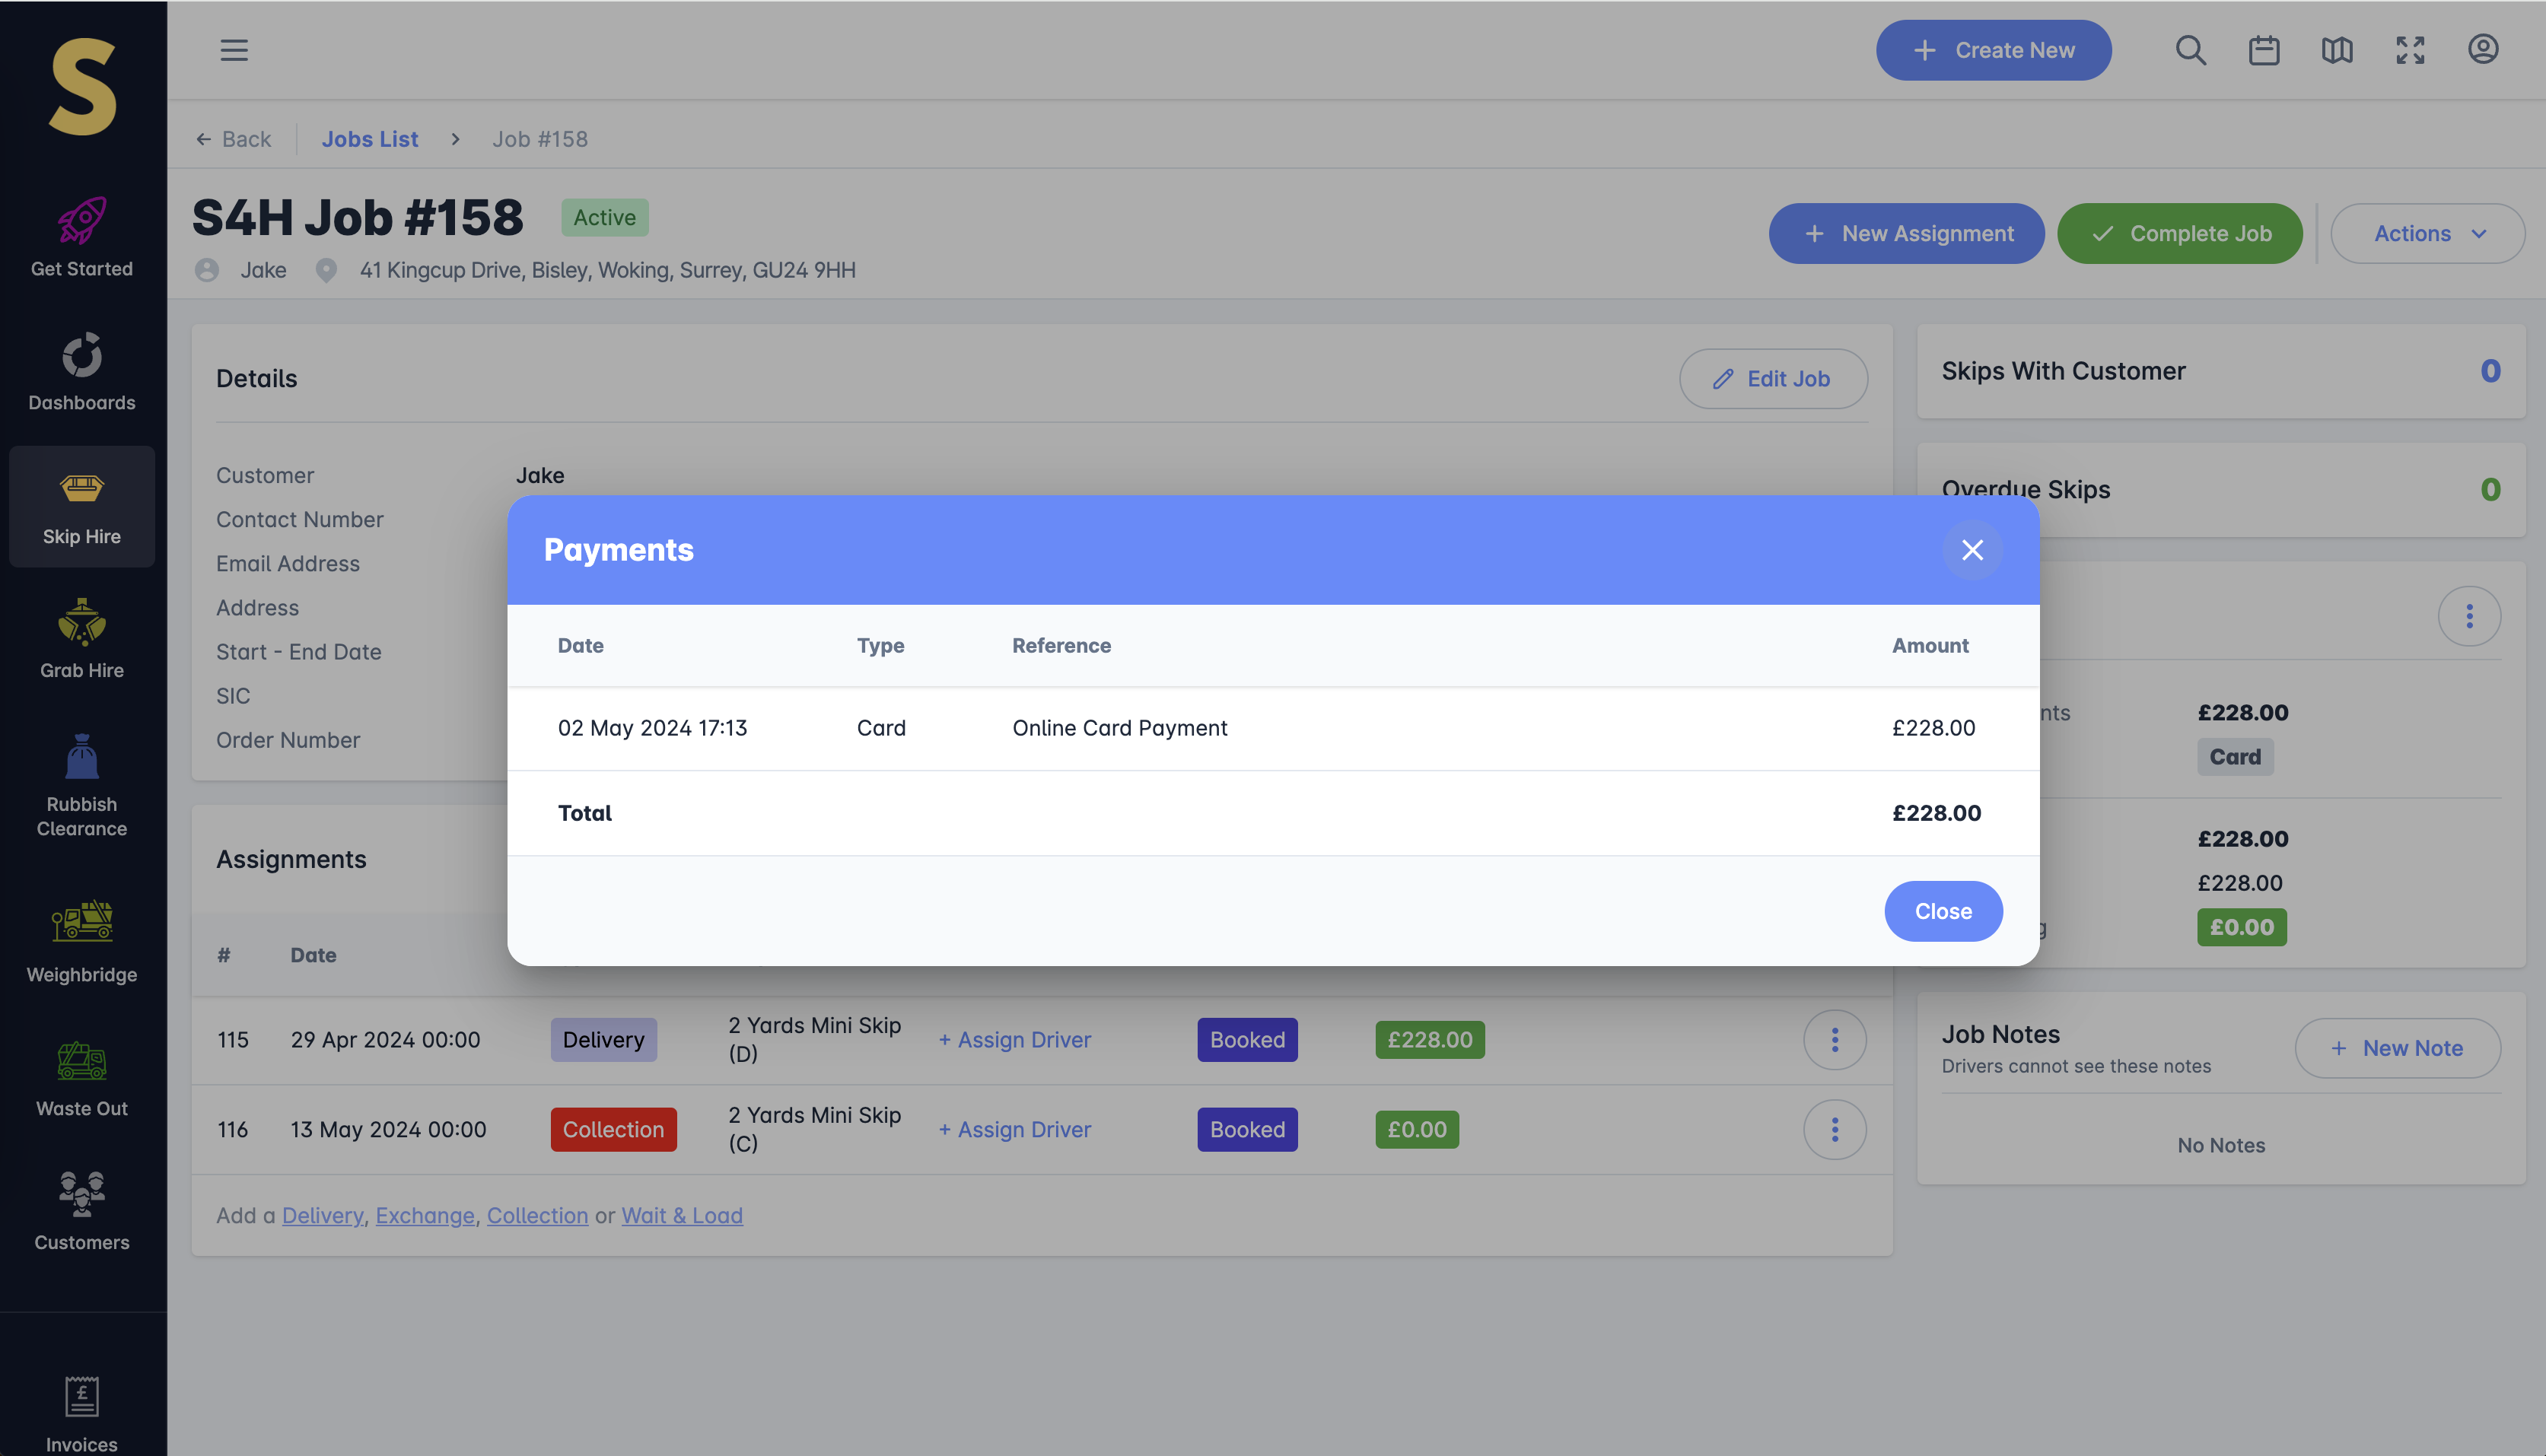The height and width of the screenshot is (1456, 2546).
Task: Click the search magnifier icon
Action: (2190, 50)
